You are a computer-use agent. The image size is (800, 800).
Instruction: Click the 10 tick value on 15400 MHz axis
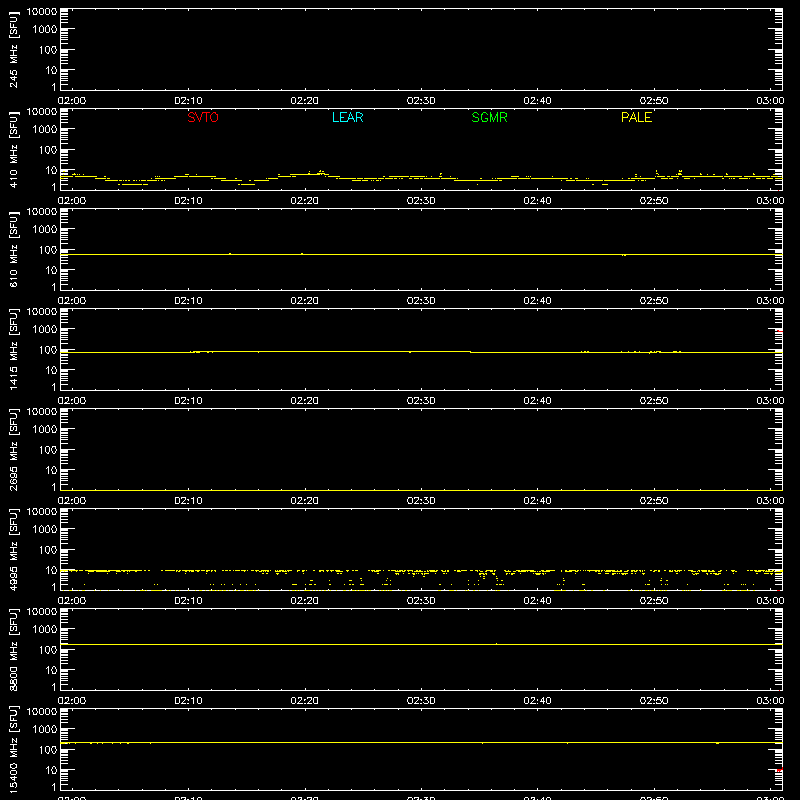pyautogui.click(x=51, y=770)
